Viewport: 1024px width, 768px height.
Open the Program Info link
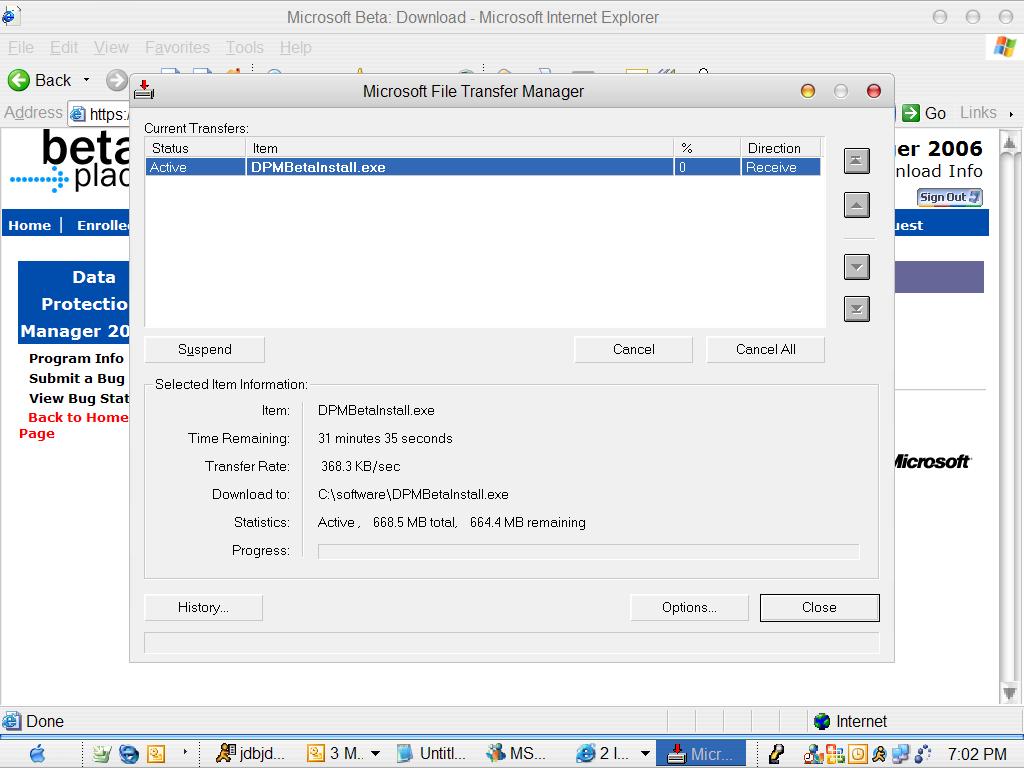tap(76, 359)
